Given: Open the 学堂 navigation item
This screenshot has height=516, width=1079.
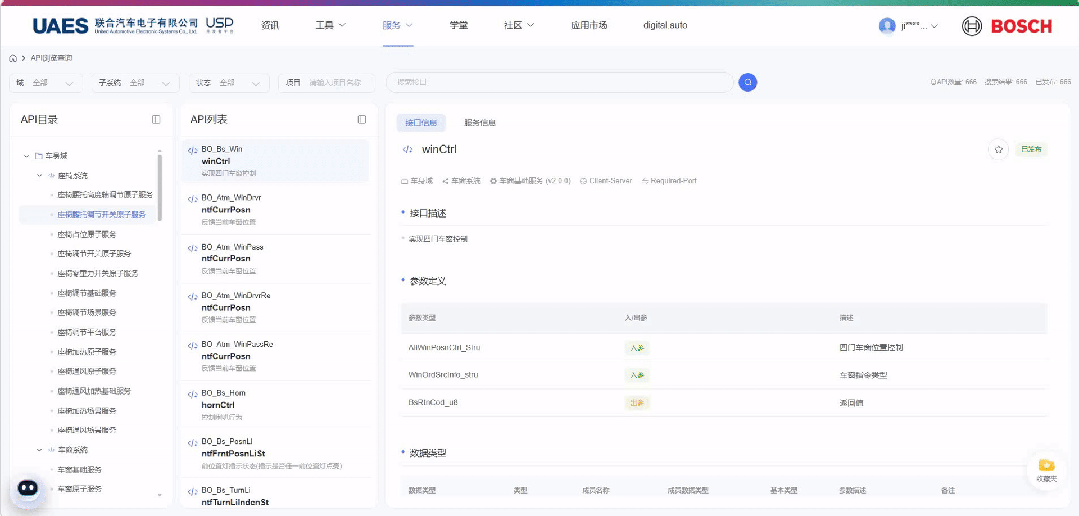Looking at the screenshot, I should tap(459, 25).
